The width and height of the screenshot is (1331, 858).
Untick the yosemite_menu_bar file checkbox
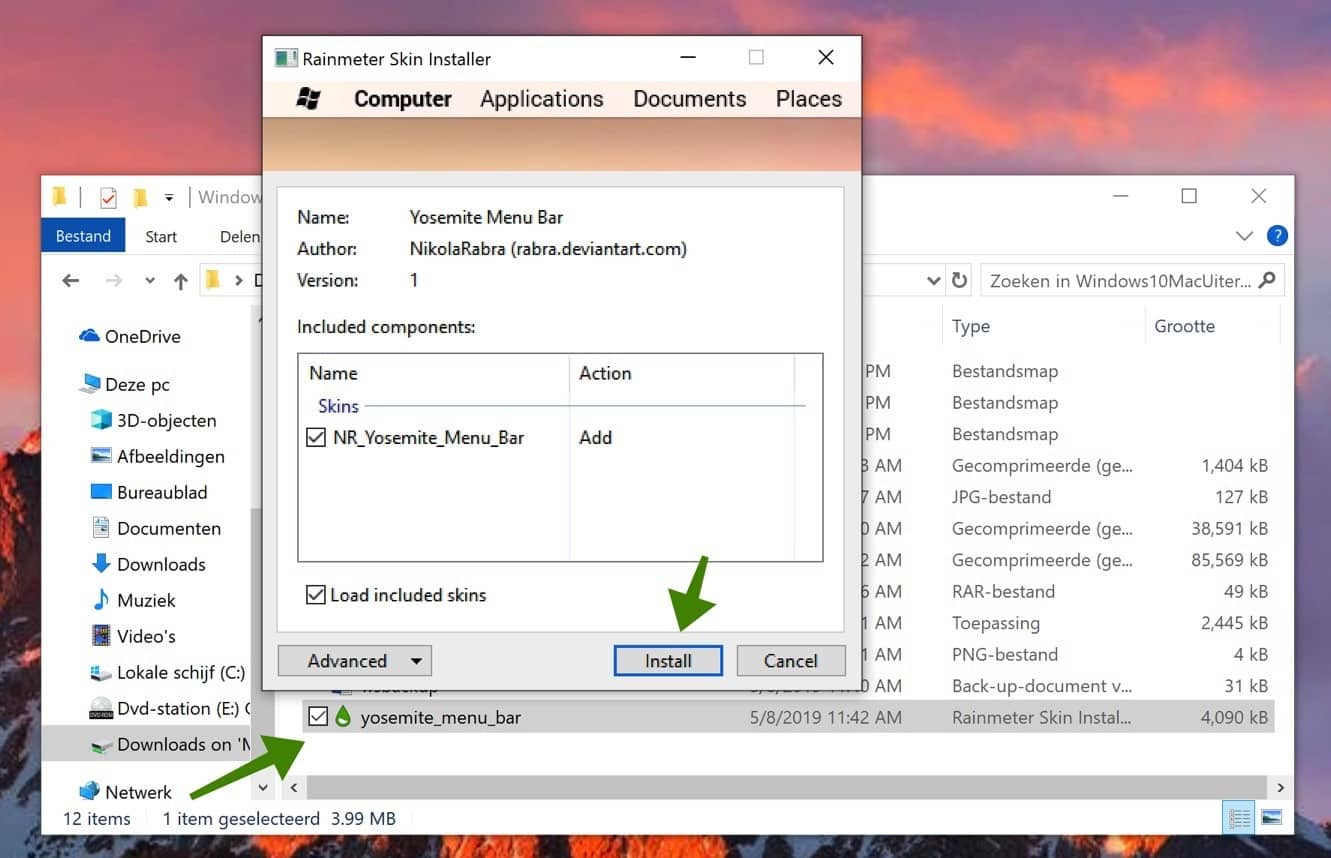tap(318, 717)
